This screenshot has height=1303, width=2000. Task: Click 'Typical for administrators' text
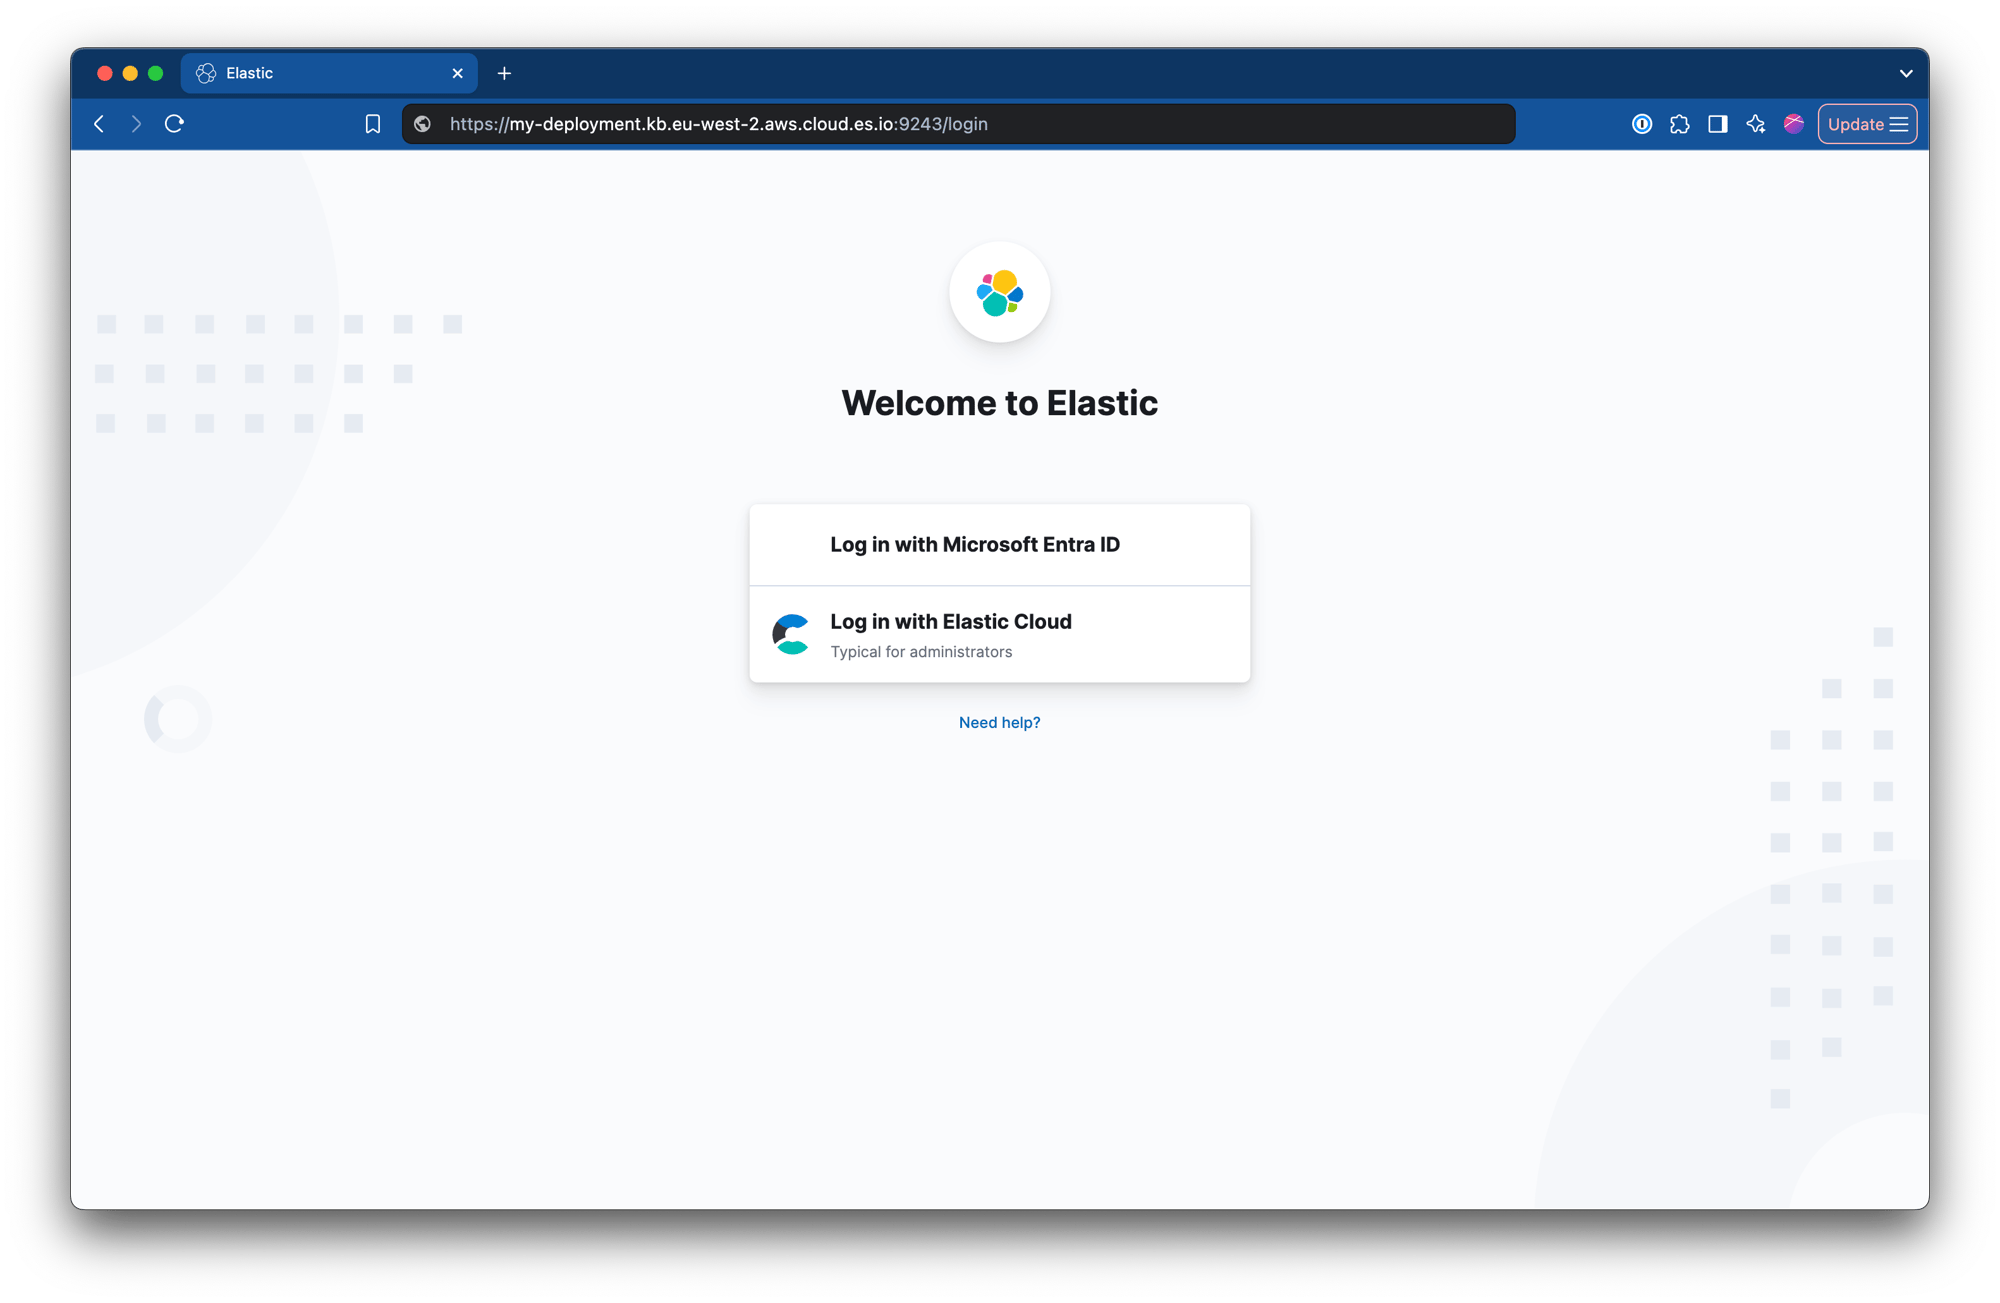click(921, 652)
